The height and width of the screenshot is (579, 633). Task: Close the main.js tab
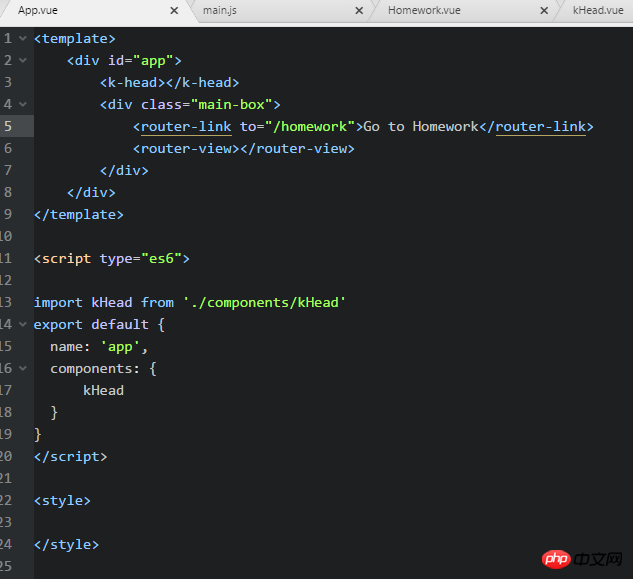(359, 10)
